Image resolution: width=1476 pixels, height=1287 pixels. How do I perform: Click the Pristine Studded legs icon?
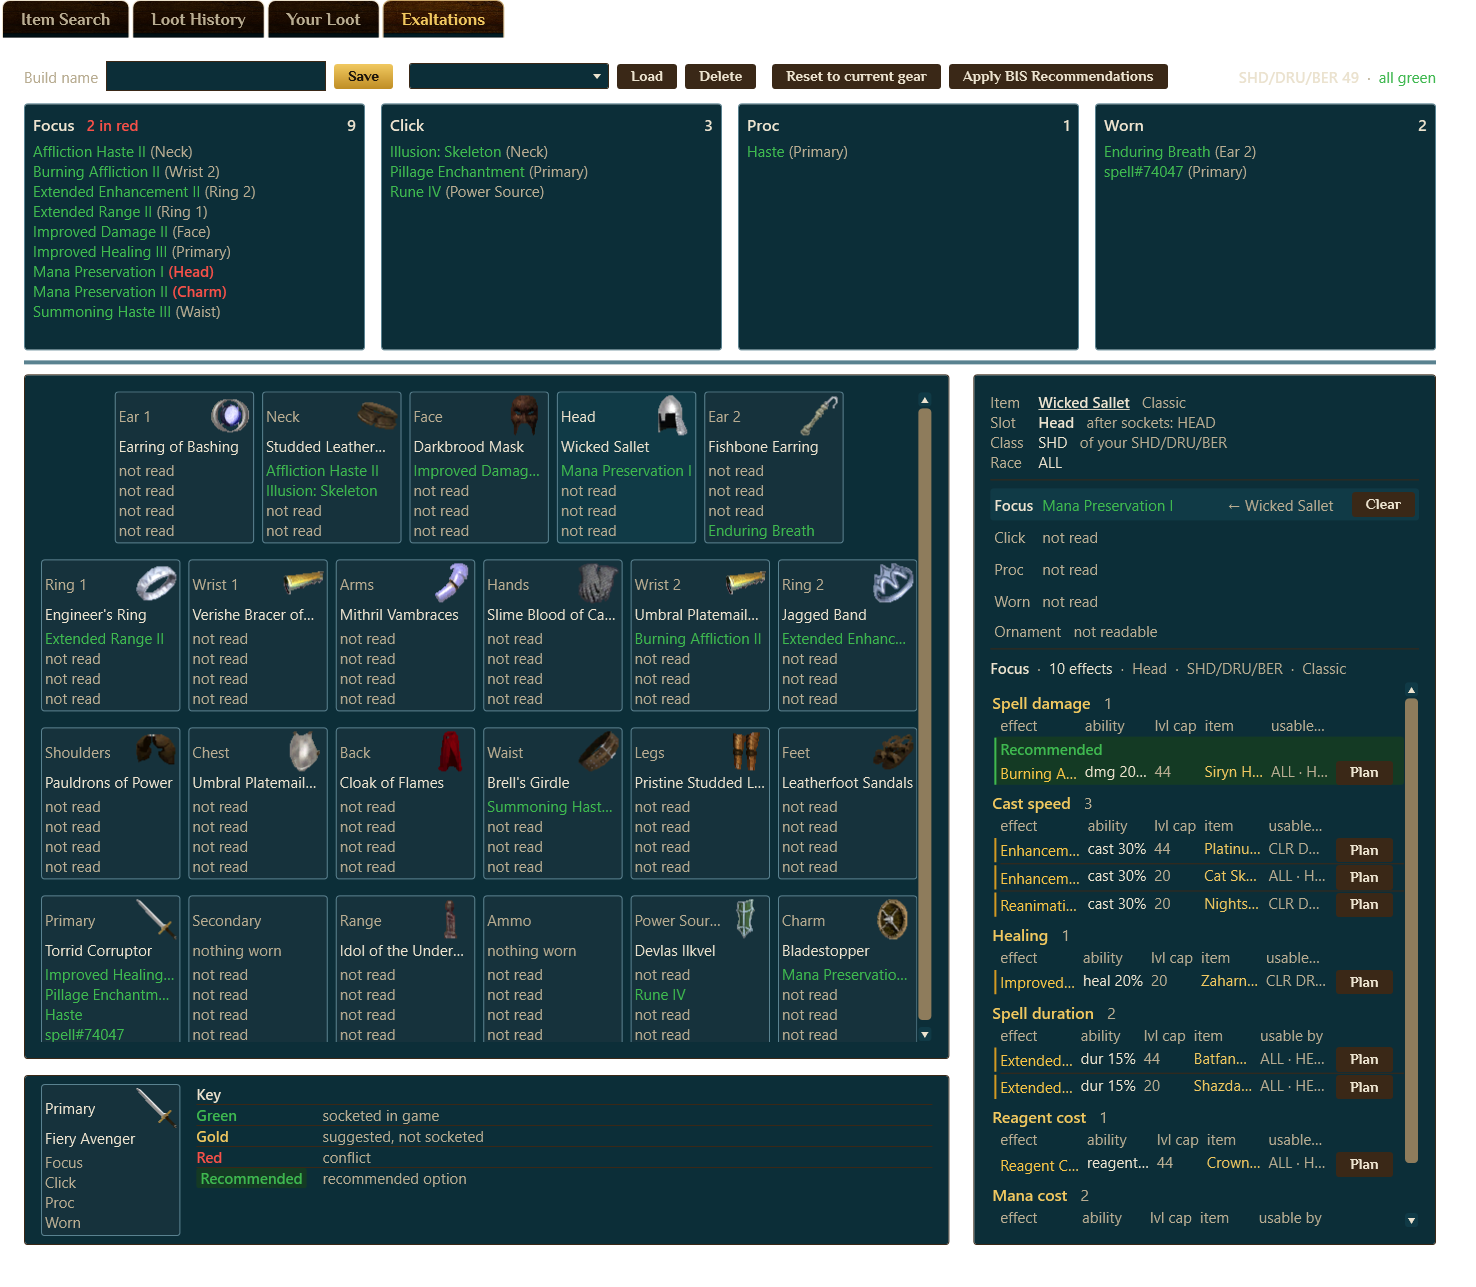tap(746, 751)
